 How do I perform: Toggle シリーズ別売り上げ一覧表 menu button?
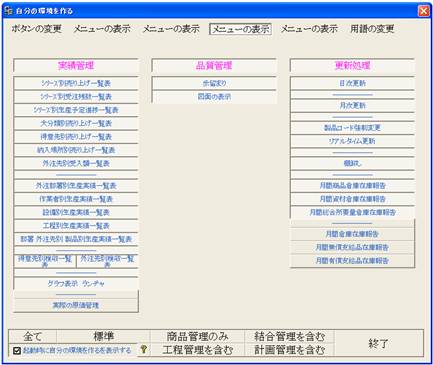tap(76, 83)
